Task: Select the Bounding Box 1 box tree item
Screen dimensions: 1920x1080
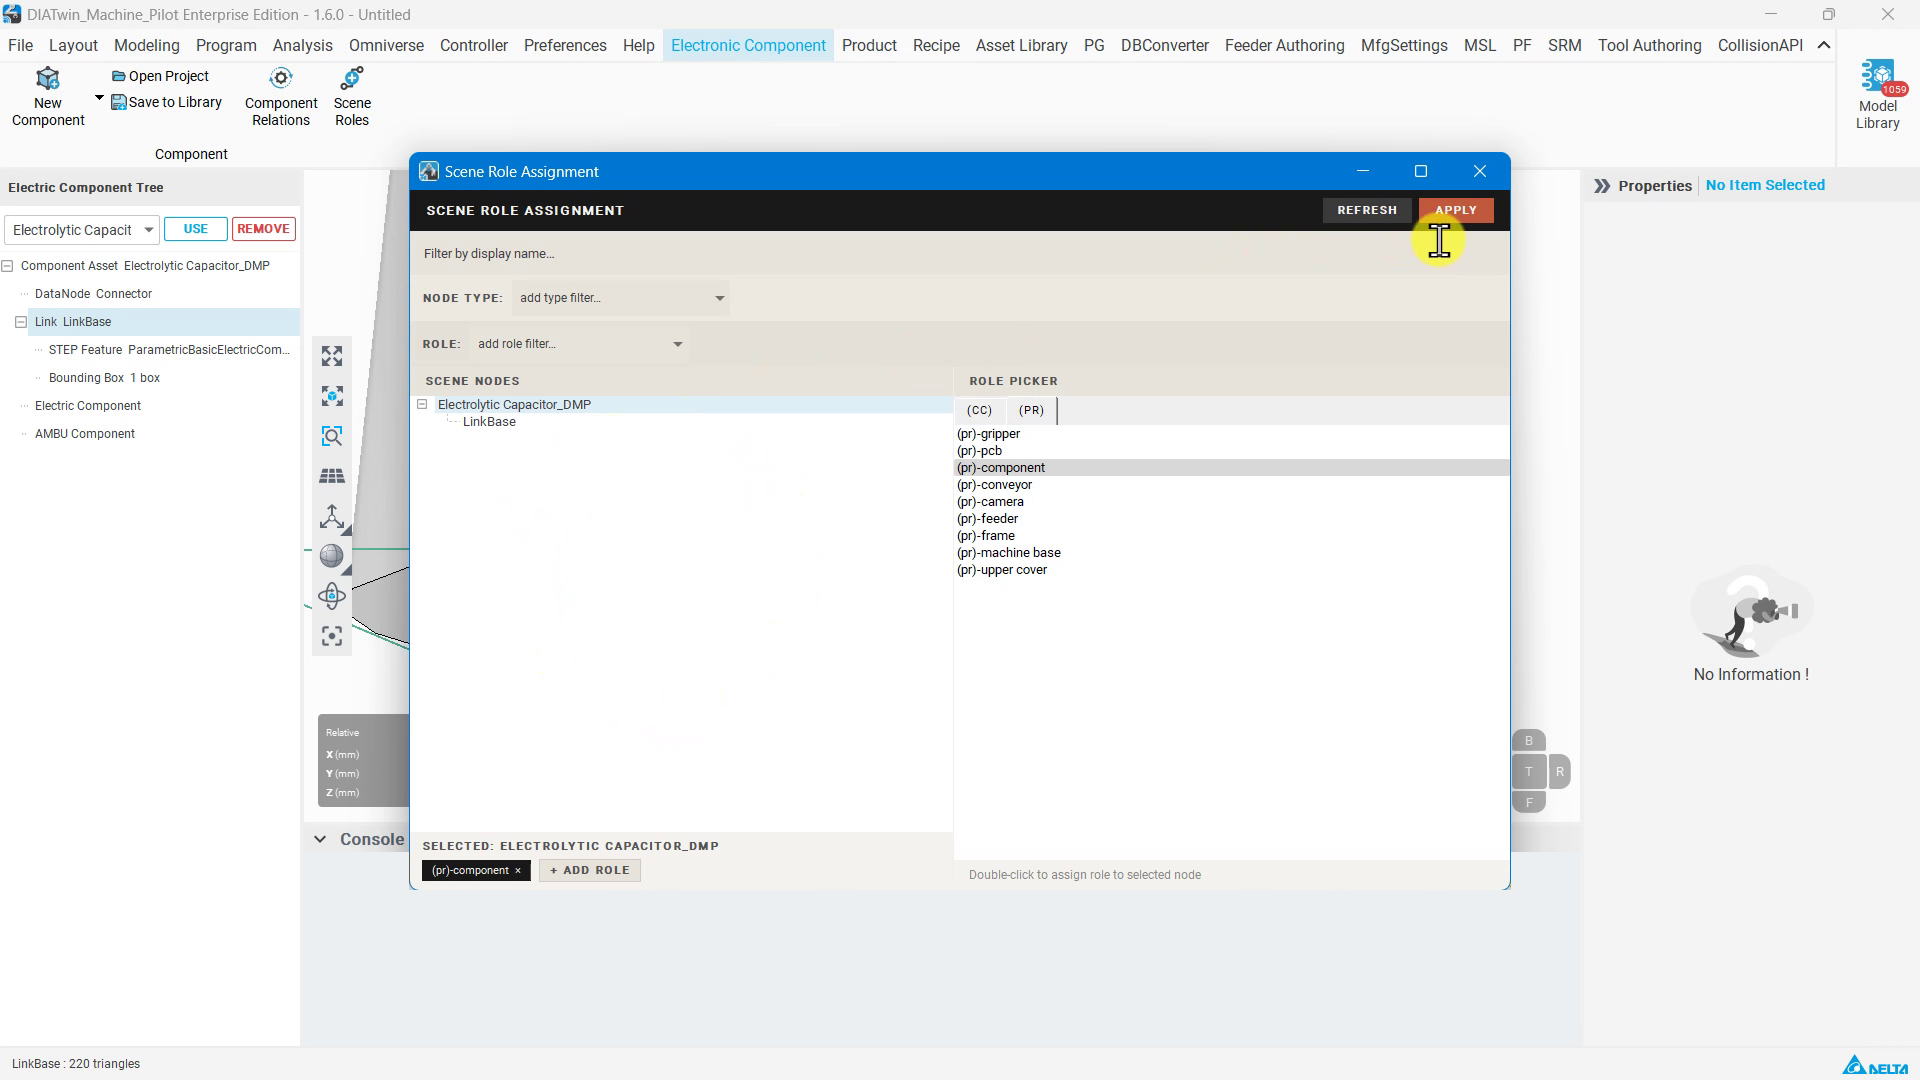Action: [x=104, y=378]
